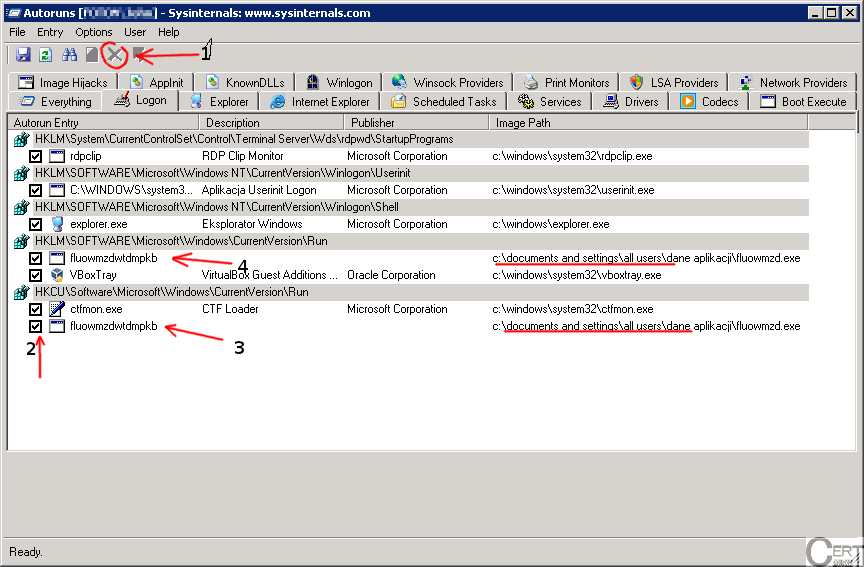Screen dimensions: 864x567
Task: Open the Help menu
Action: 169,32
